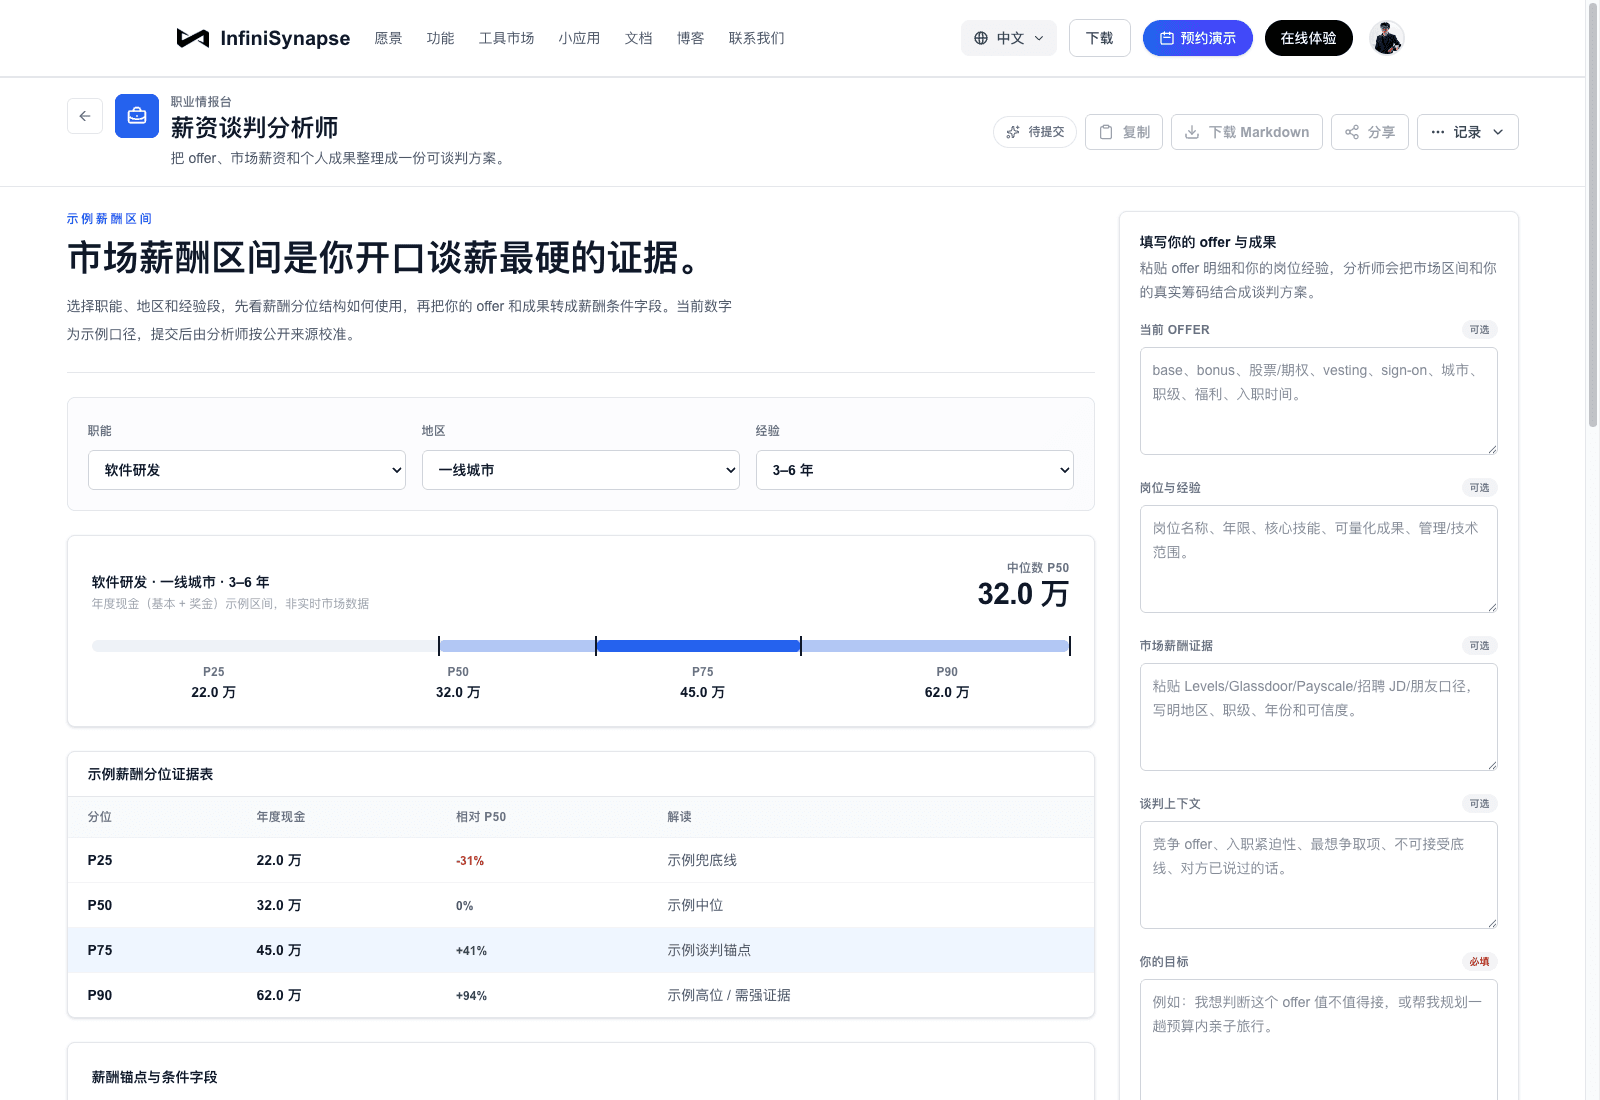Select the P50 table row
The width and height of the screenshot is (1600, 1100).
[581, 905]
